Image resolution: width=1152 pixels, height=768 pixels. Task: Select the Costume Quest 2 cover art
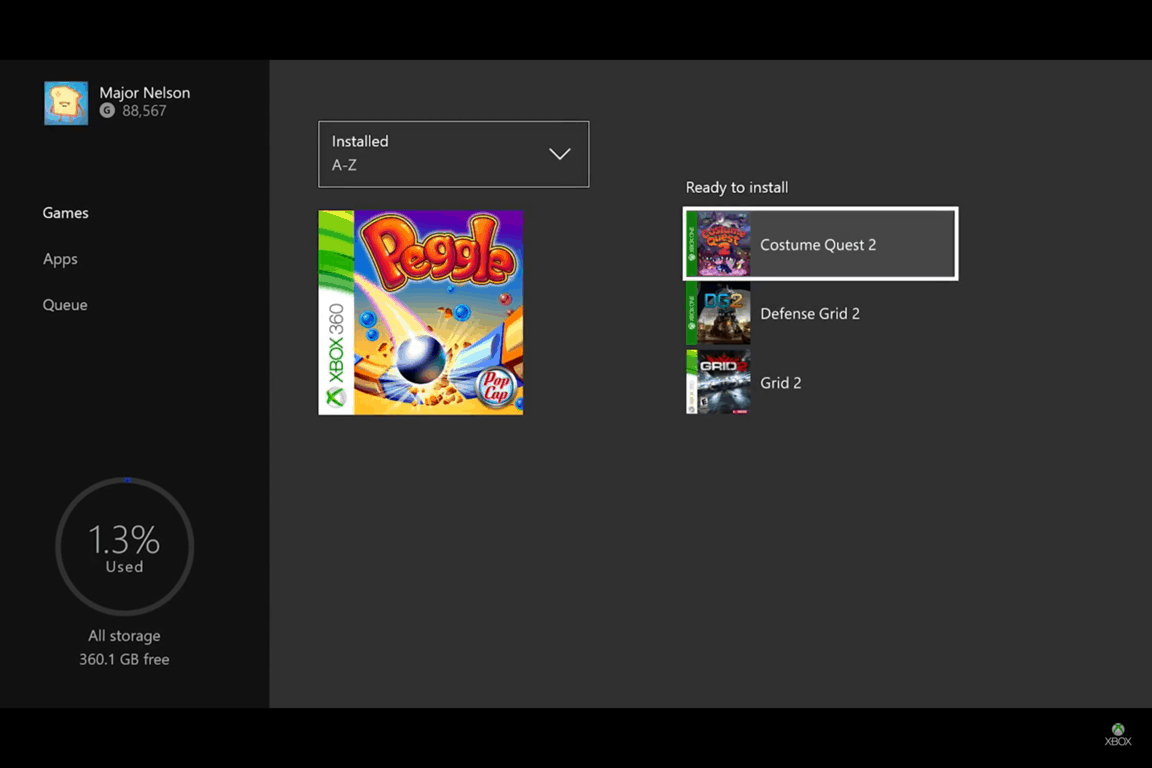point(718,244)
